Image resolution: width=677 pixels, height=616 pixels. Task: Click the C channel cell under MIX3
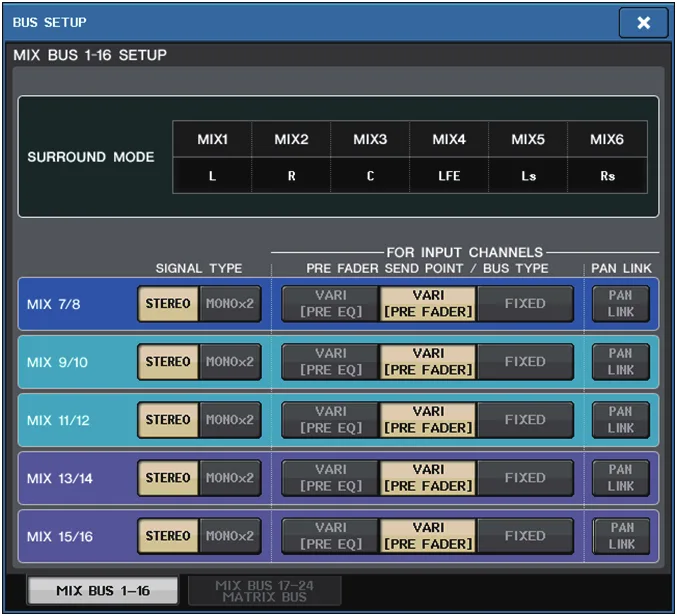[x=370, y=176]
